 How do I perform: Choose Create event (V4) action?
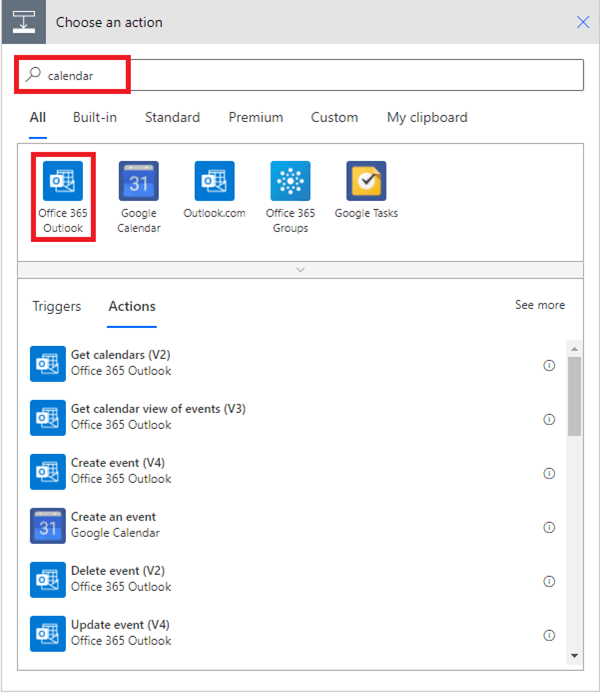point(292,472)
